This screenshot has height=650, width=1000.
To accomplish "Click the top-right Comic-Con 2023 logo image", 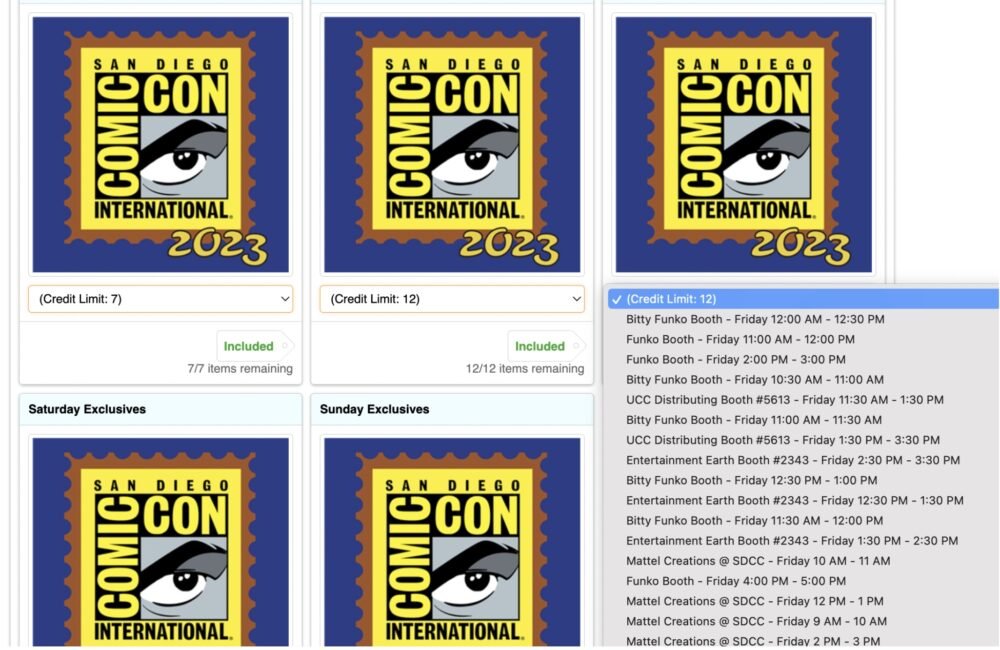I will [x=743, y=145].
